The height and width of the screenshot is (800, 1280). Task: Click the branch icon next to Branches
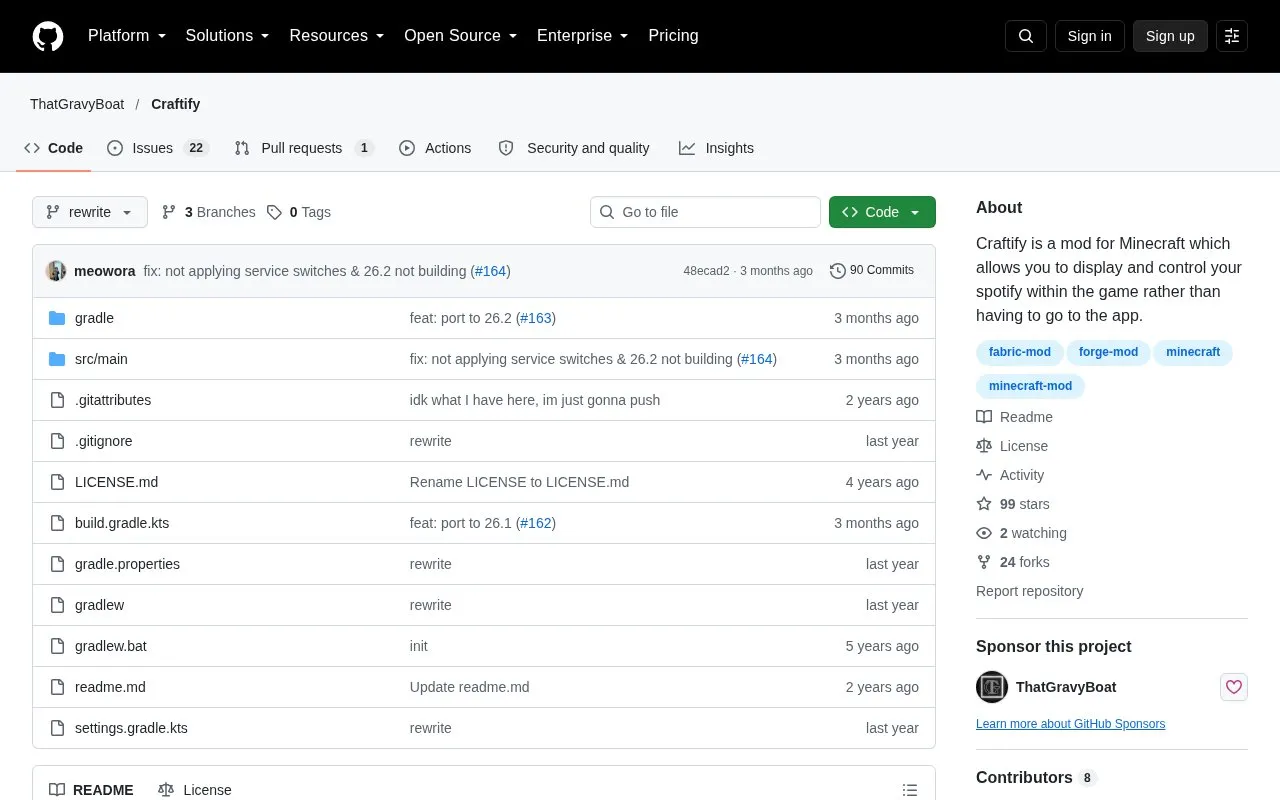[169, 212]
